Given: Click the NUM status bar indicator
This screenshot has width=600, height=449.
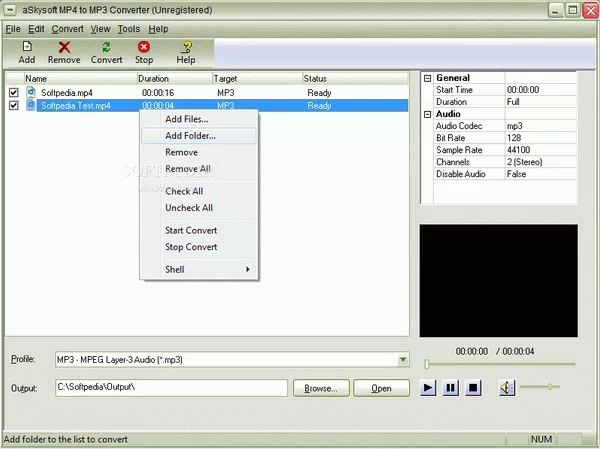Looking at the screenshot, I should [x=541, y=439].
